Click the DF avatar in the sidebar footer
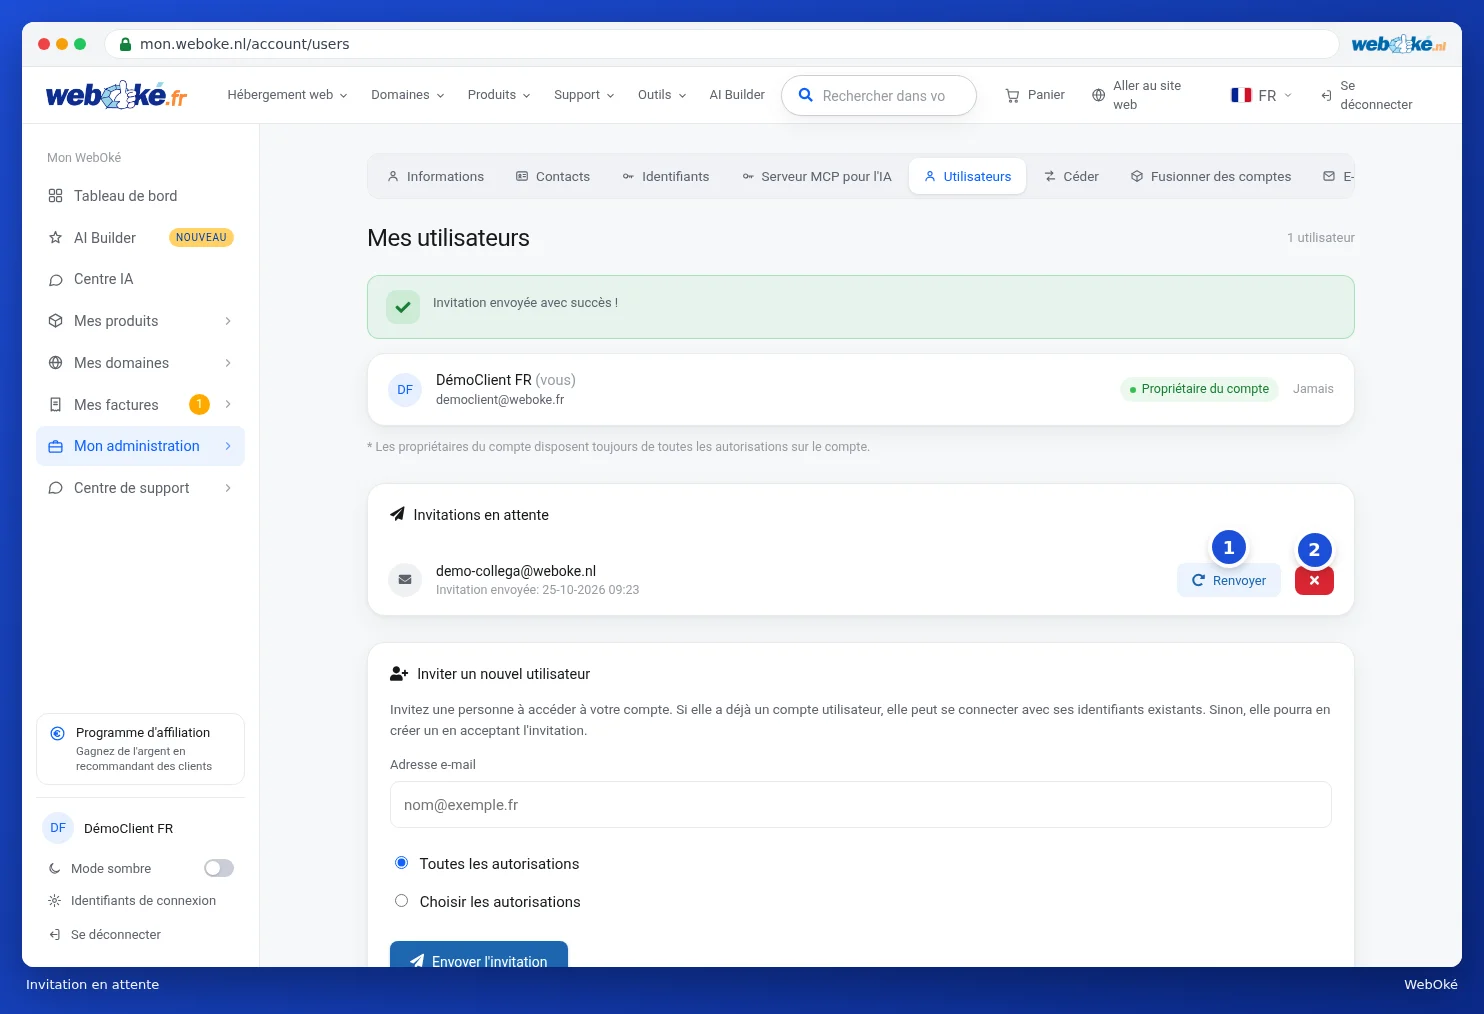 [x=58, y=828]
